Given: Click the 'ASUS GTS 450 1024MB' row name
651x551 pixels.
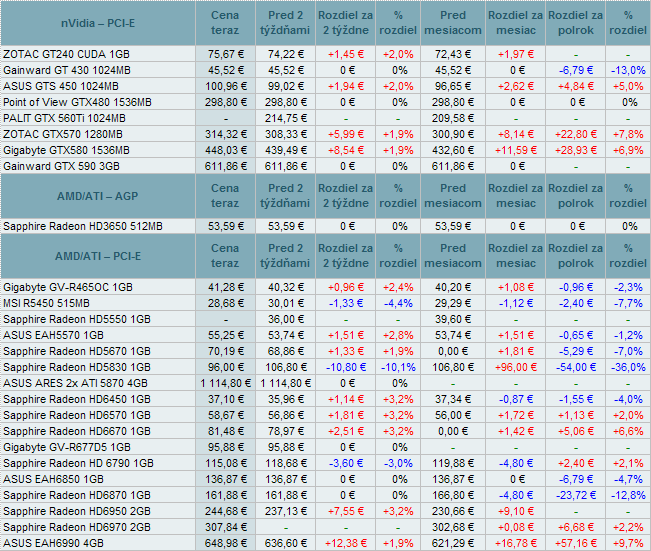Looking at the screenshot, I should point(61,86).
